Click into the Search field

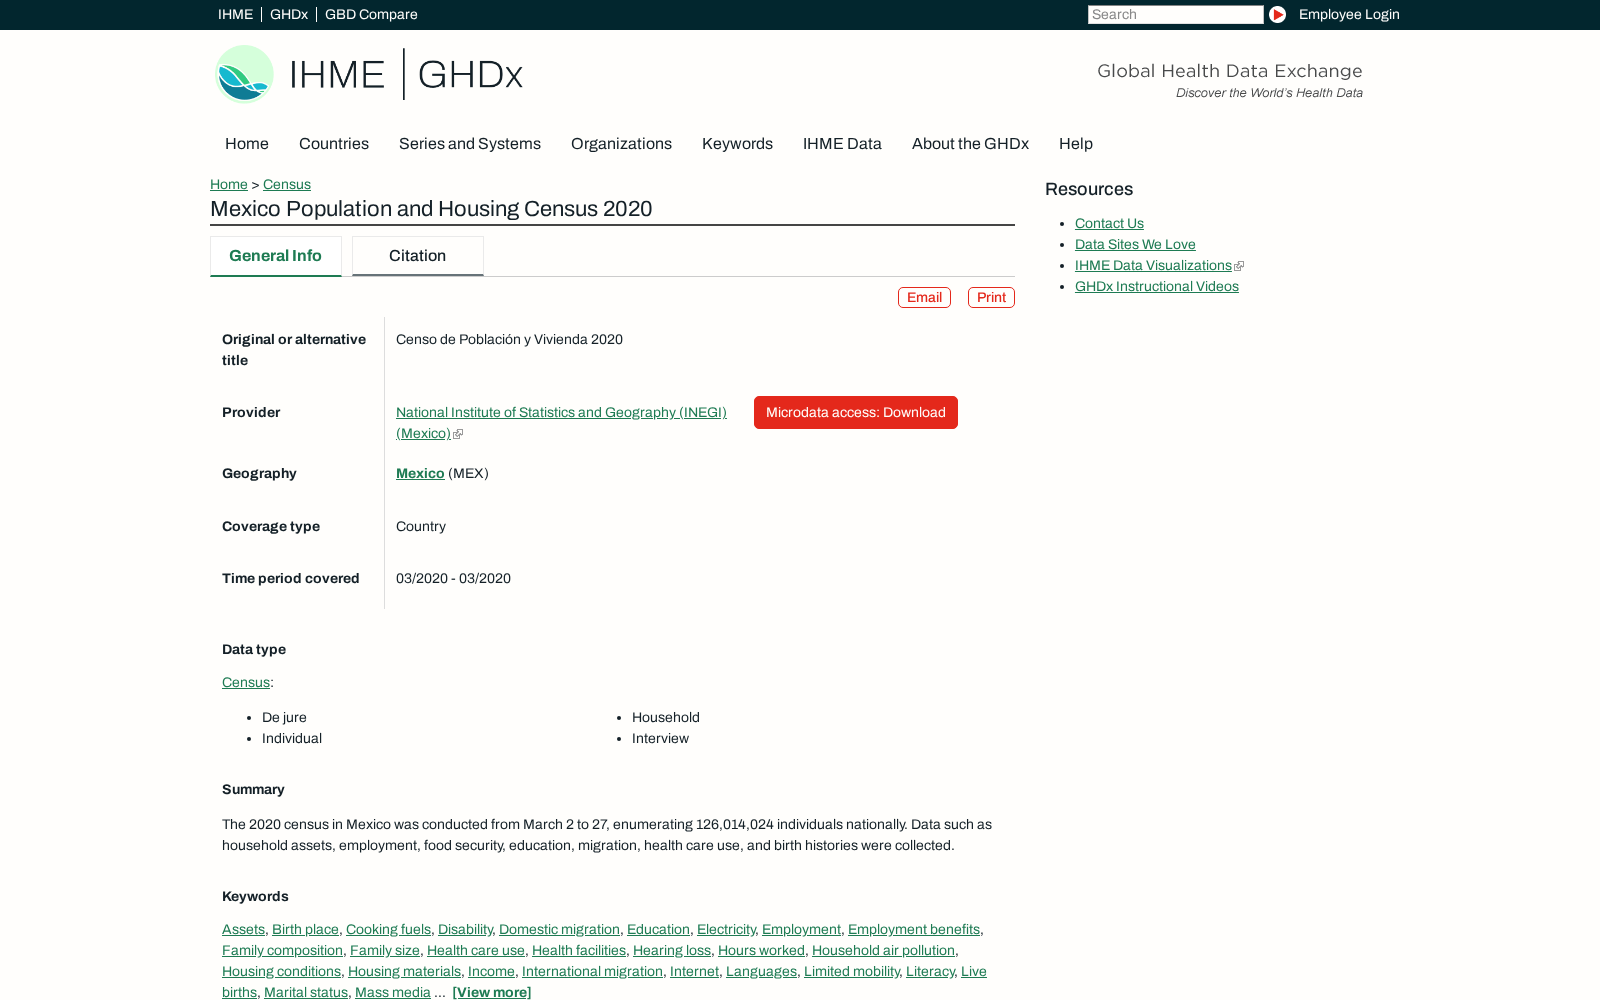coord(1175,14)
